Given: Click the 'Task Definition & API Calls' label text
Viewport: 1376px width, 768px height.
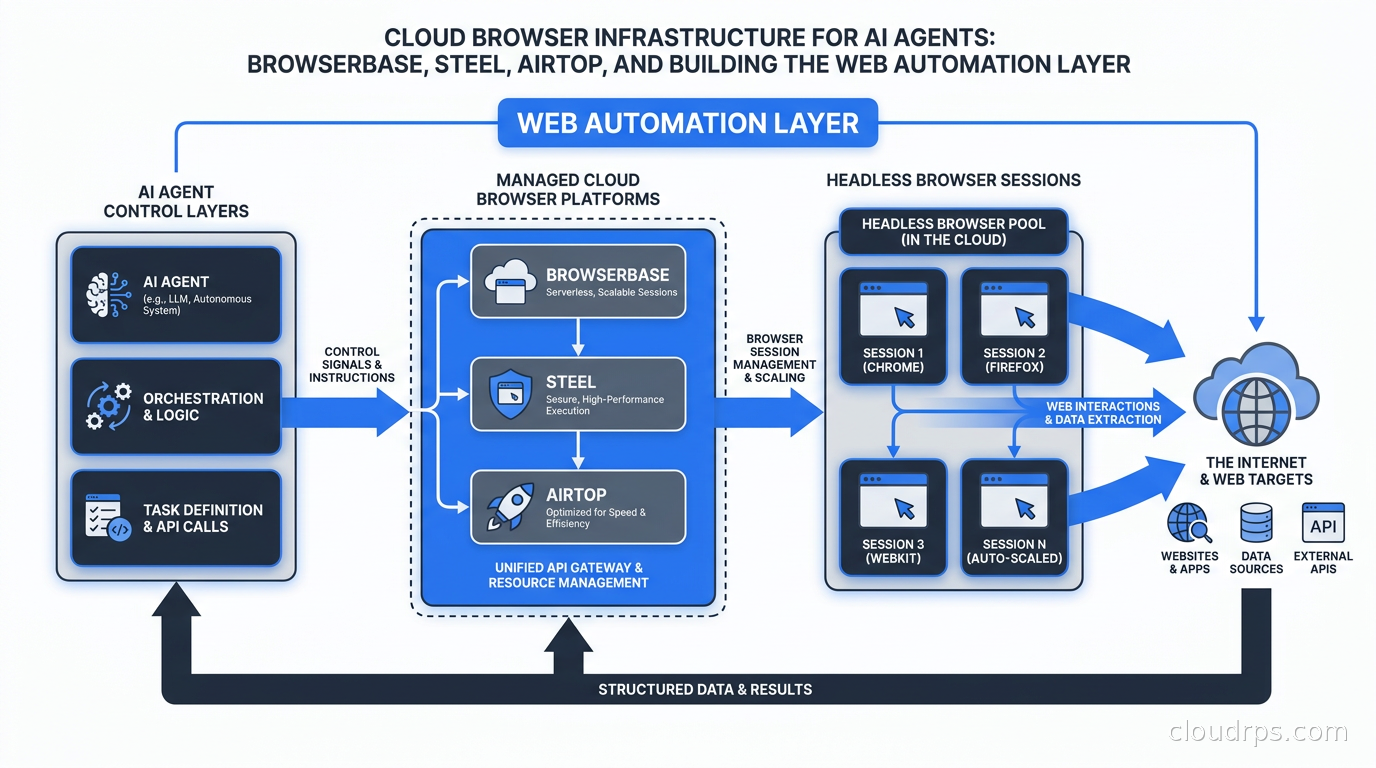Looking at the screenshot, I should [203, 518].
